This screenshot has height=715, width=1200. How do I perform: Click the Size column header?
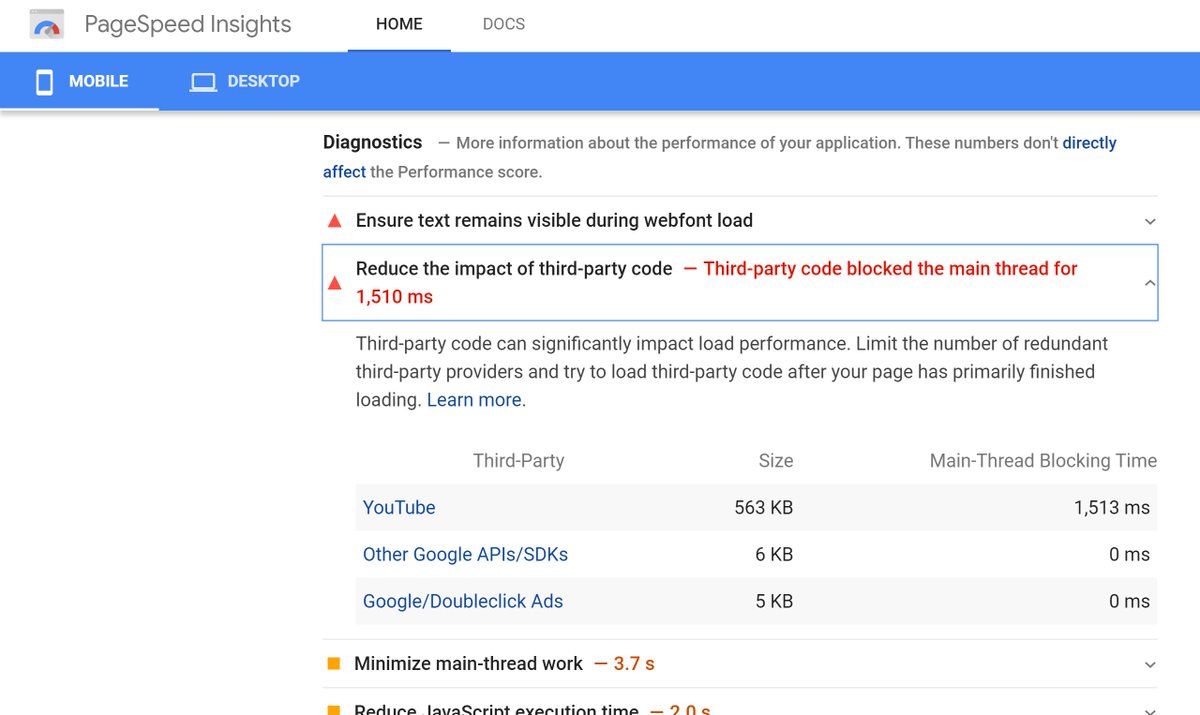click(x=775, y=461)
